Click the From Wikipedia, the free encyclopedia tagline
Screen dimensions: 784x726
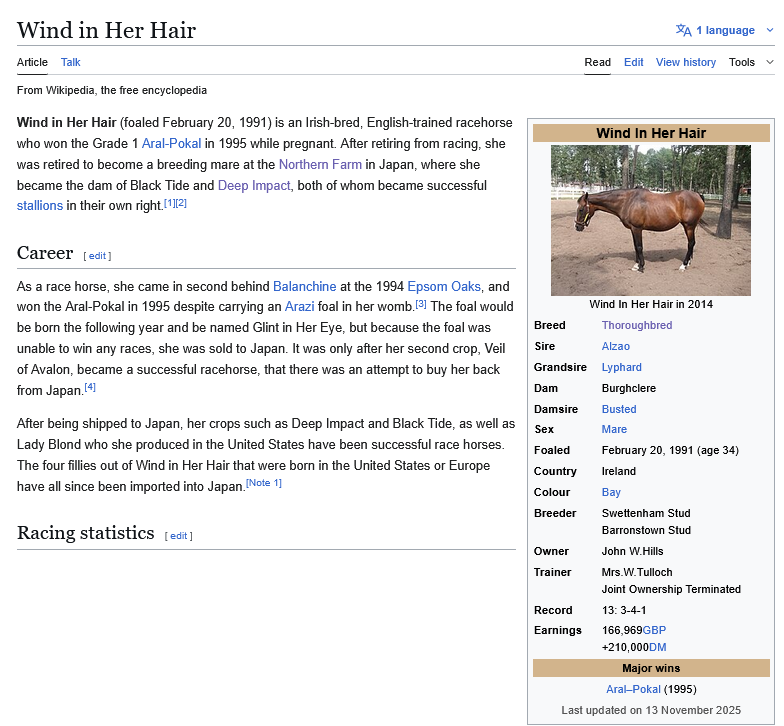(x=112, y=90)
